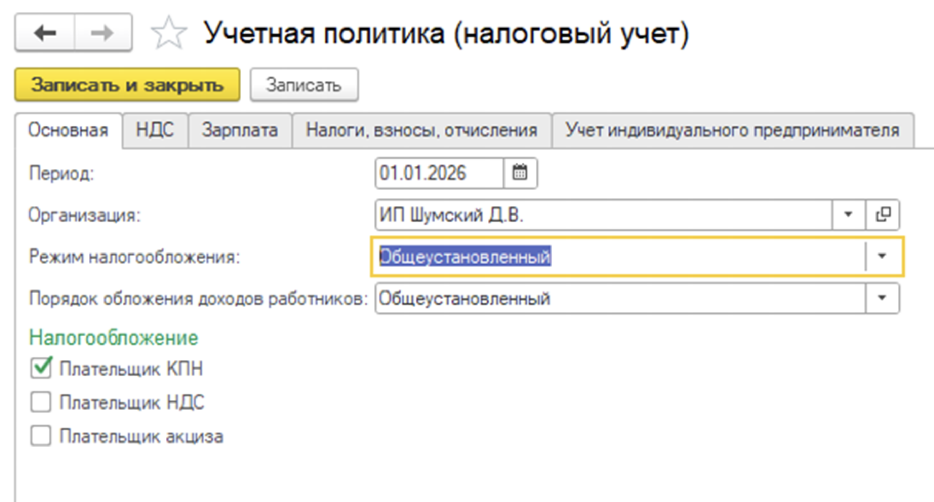Tick the Плательщик акциза checkbox

pos(42,436)
